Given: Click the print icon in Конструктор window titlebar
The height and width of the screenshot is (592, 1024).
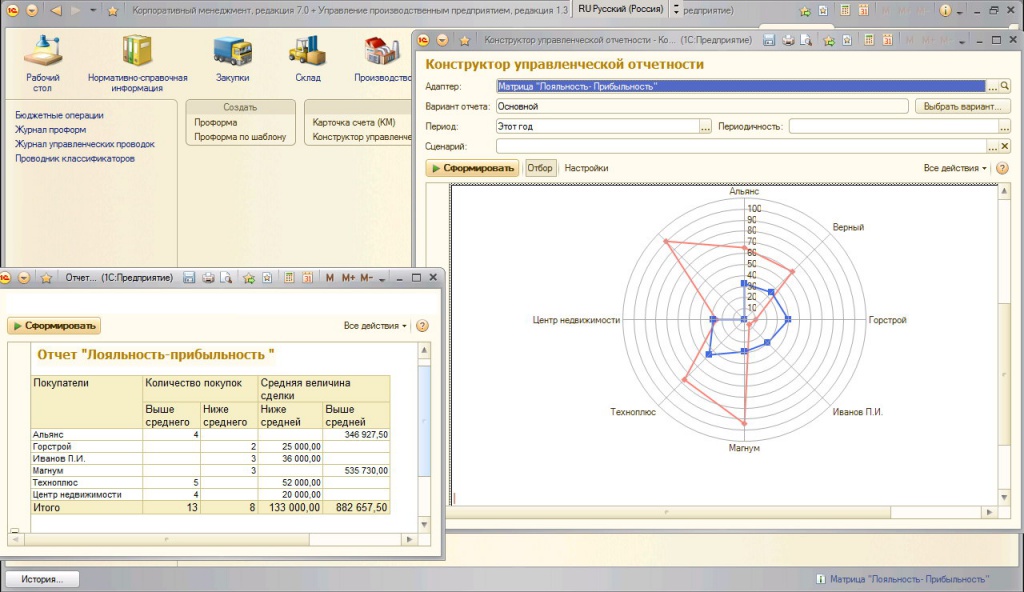Looking at the screenshot, I should 788,41.
